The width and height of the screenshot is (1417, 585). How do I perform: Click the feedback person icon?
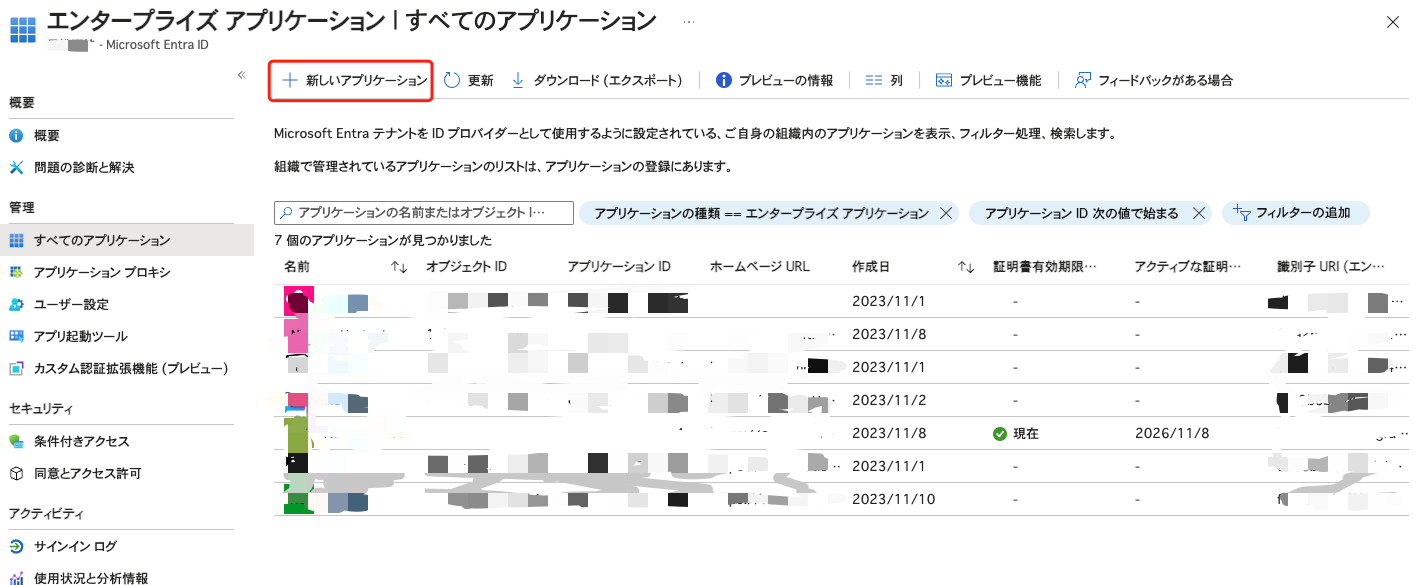pyautogui.click(x=1082, y=80)
